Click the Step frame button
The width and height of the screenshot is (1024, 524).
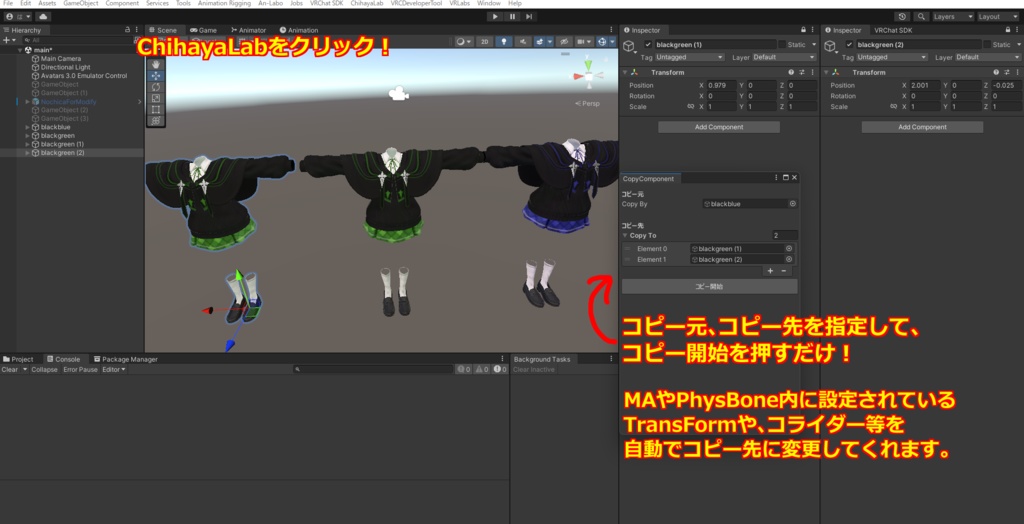pos(529,16)
